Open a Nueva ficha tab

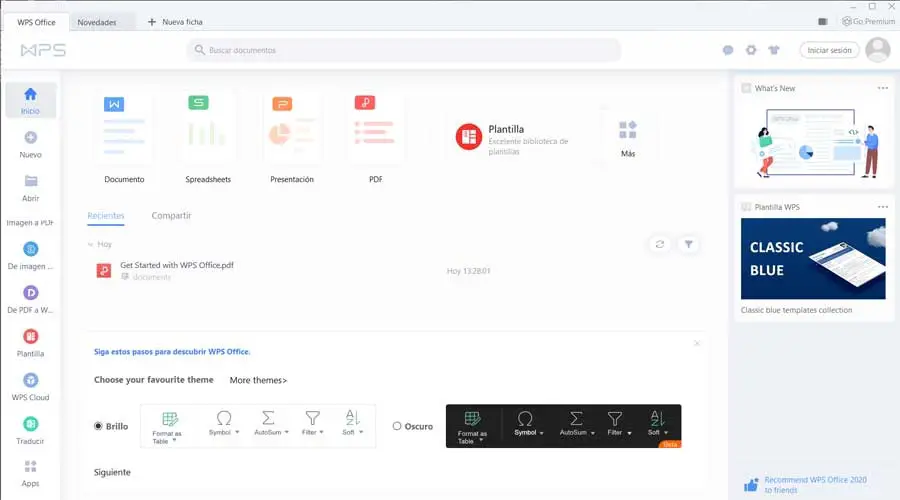[175, 22]
